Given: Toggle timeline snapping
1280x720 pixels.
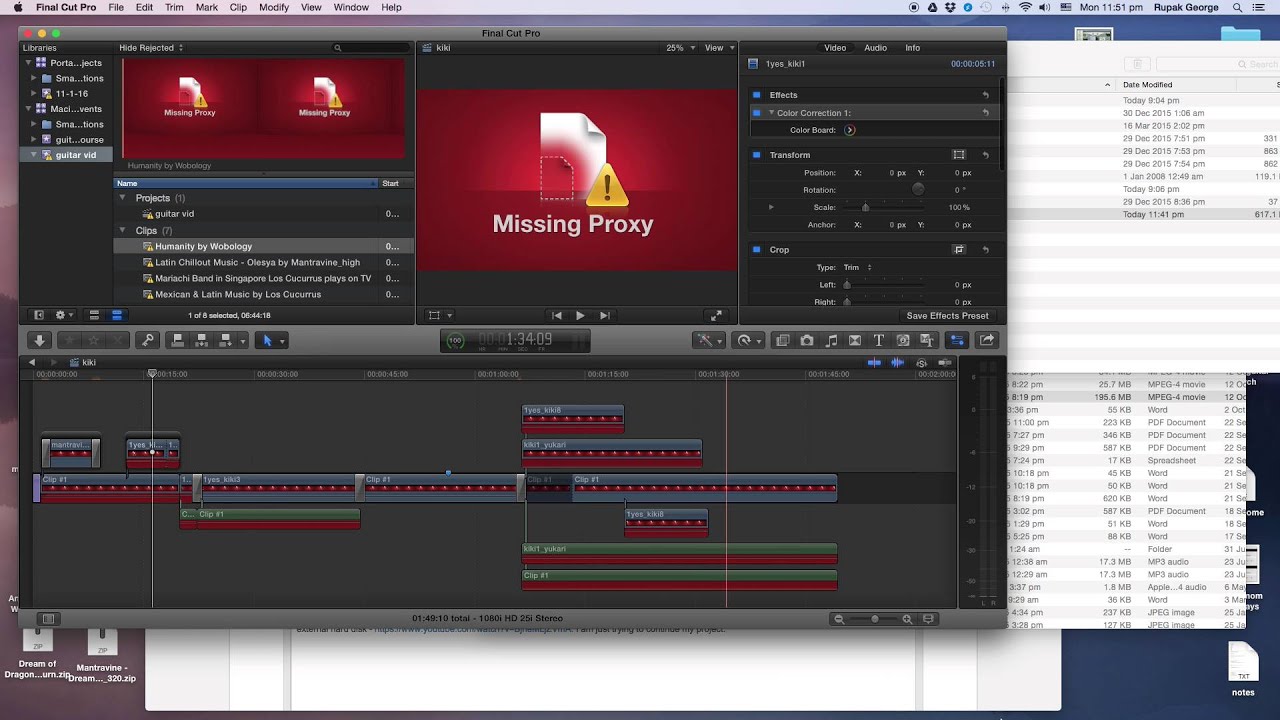Looking at the screenshot, I should click(944, 362).
